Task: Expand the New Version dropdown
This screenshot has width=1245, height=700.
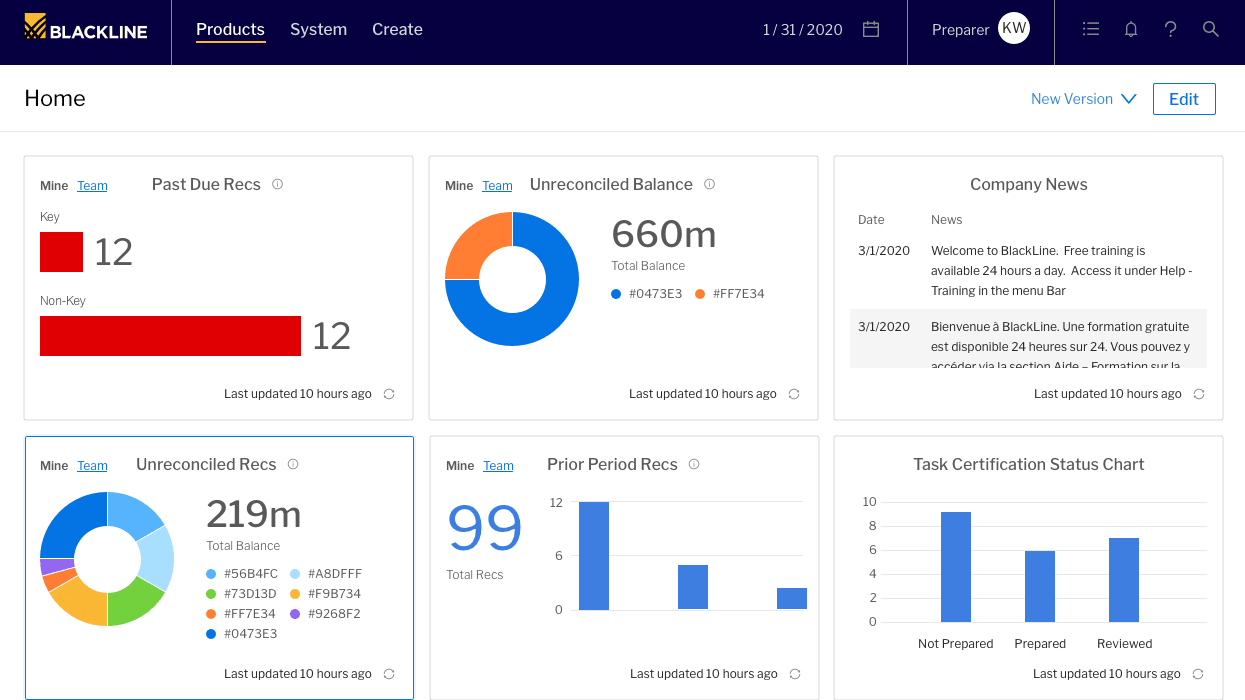Action: point(1084,99)
